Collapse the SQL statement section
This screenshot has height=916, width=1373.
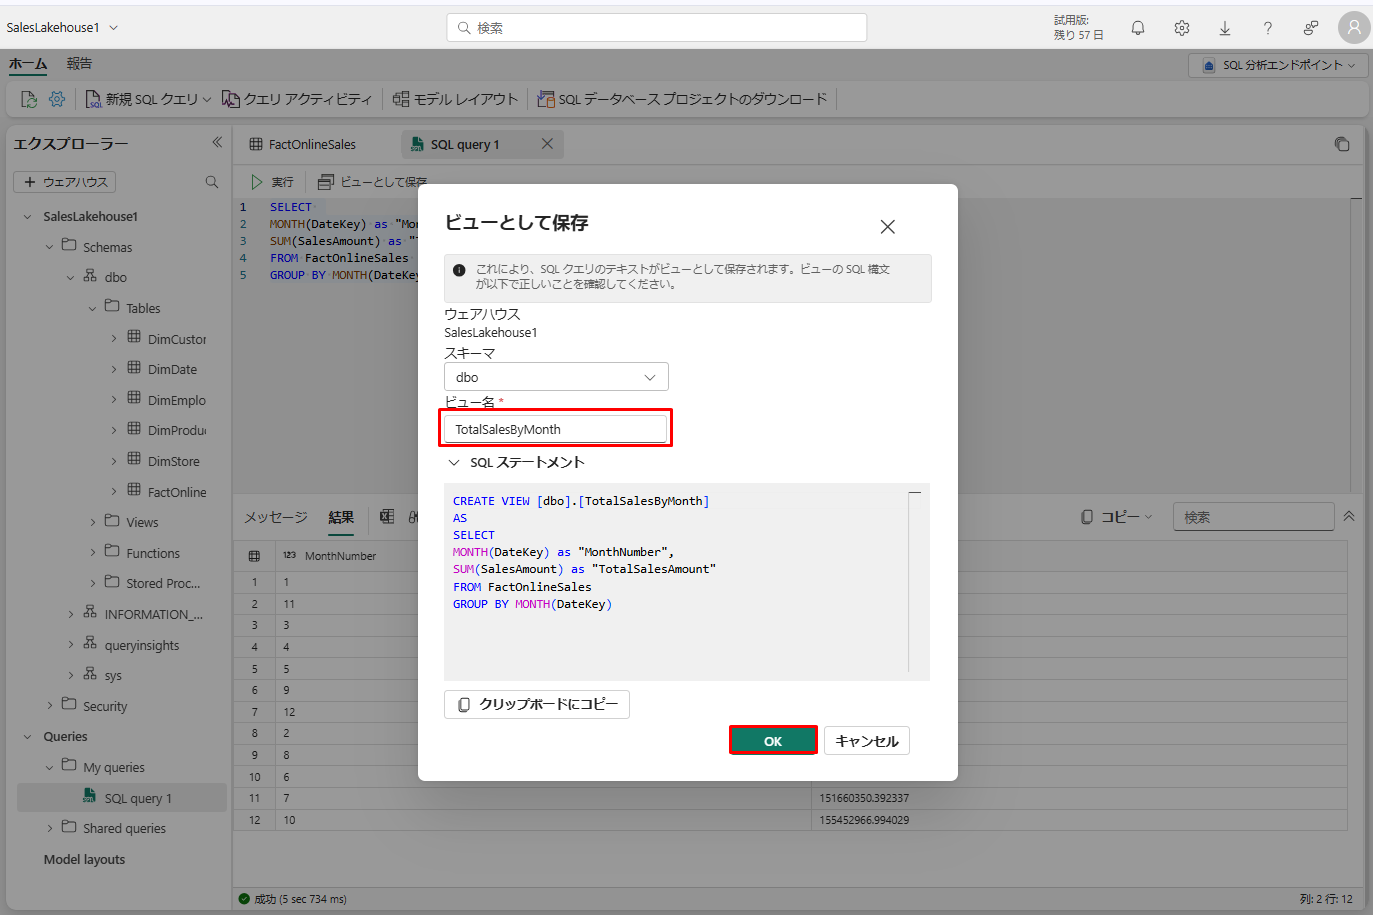(x=454, y=462)
